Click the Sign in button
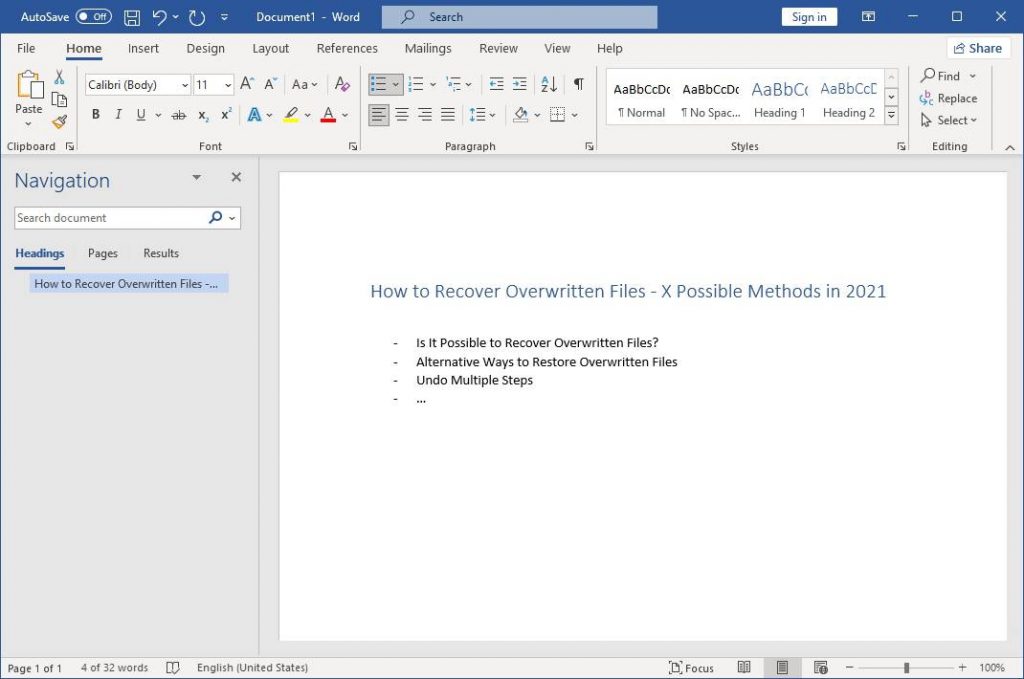Viewport: 1024px width, 679px height. coord(808,16)
